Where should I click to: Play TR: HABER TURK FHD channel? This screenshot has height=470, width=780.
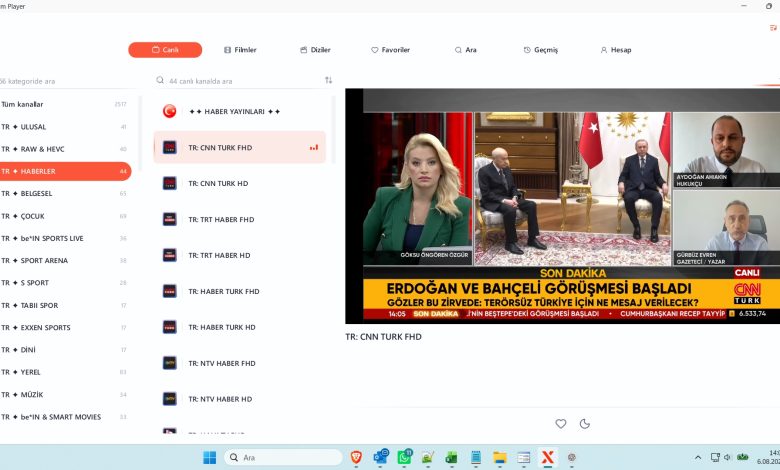click(x=240, y=291)
